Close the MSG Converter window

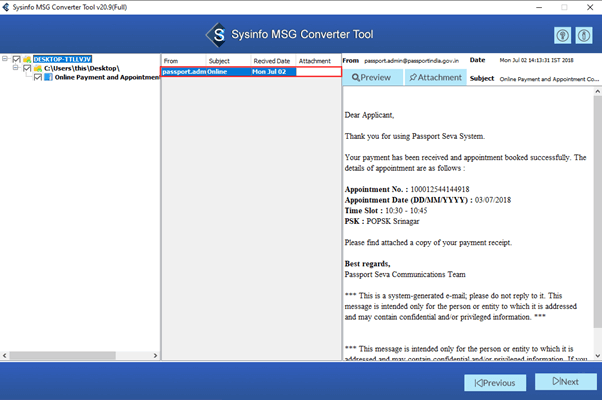pyautogui.click(x=590, y=7)
